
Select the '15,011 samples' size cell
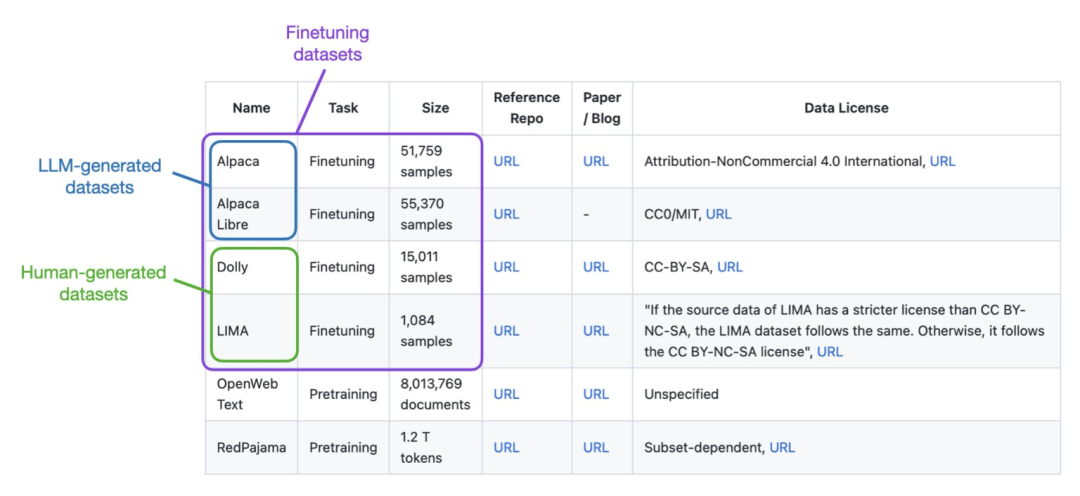pyautogui.click(x=435, y=267)
